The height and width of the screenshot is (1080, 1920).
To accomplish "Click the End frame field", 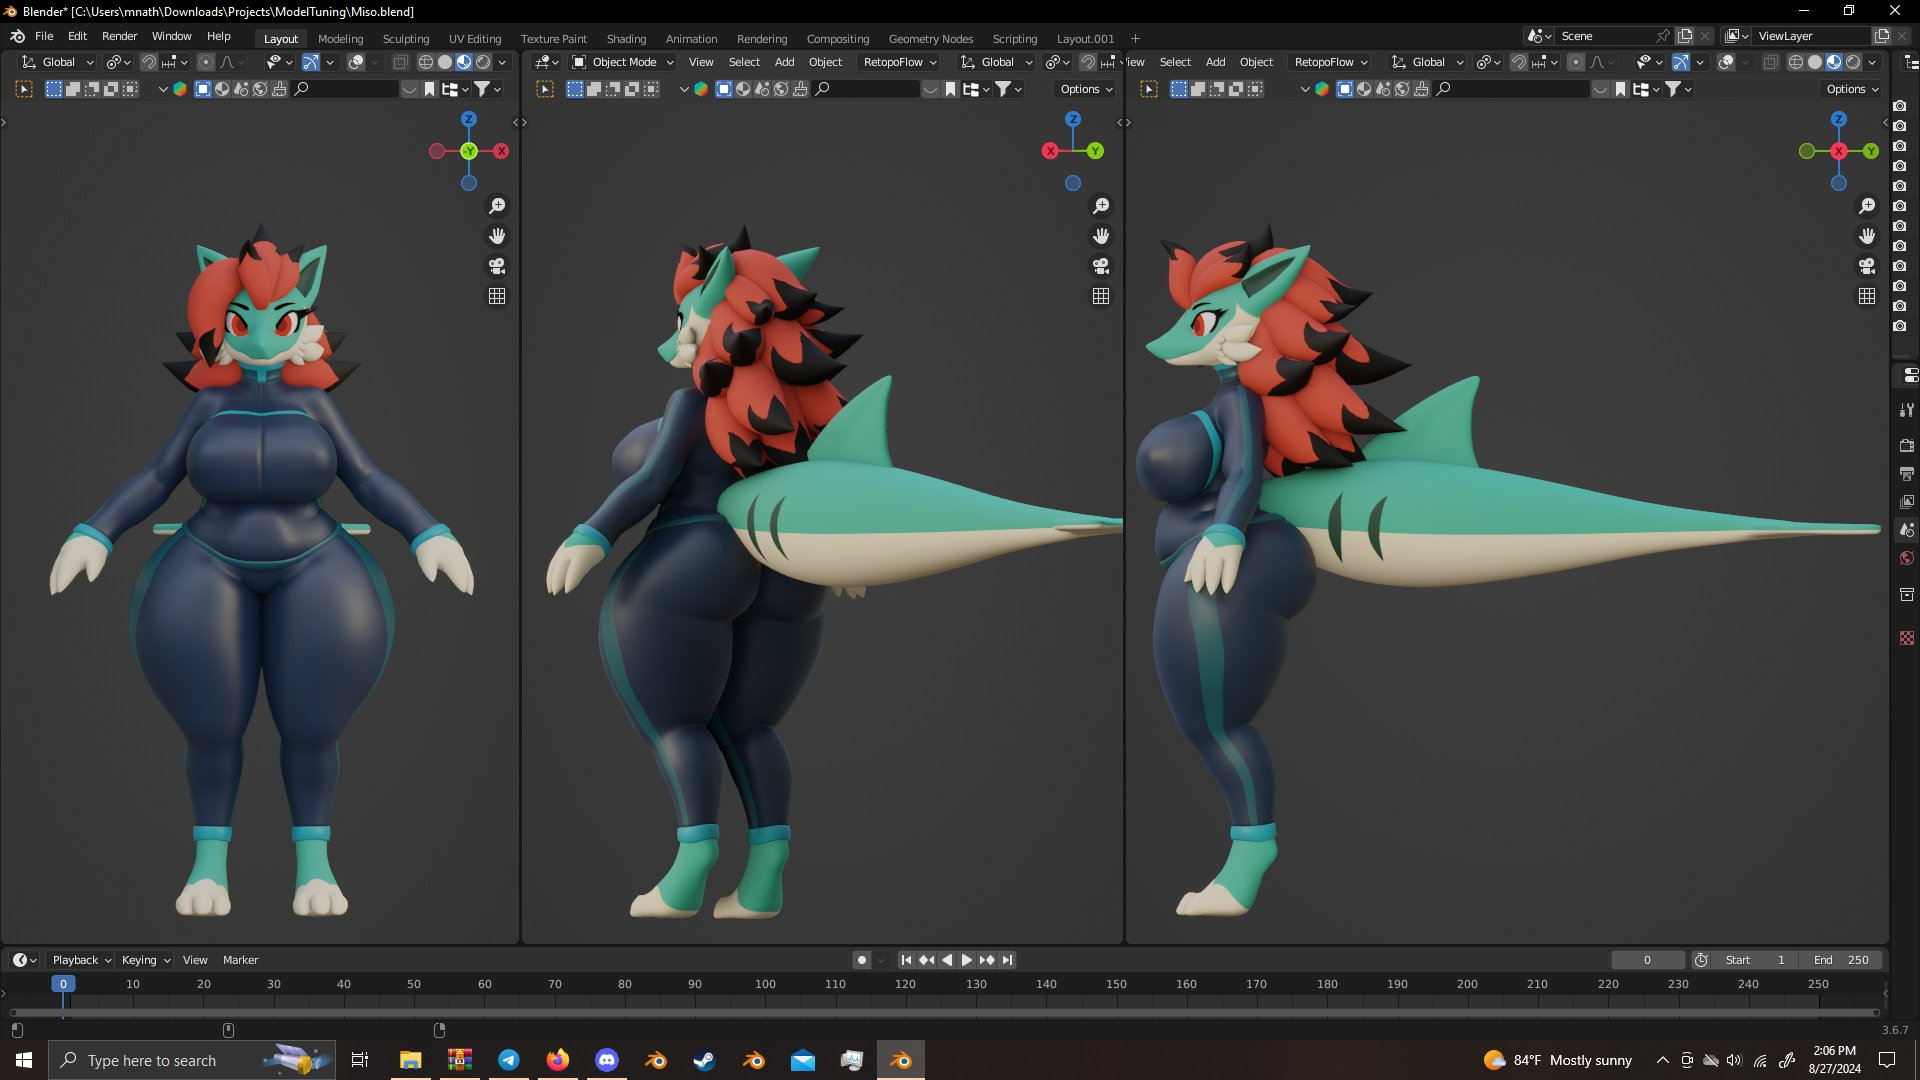I will pyautogui.click(x=1841, y=960).
